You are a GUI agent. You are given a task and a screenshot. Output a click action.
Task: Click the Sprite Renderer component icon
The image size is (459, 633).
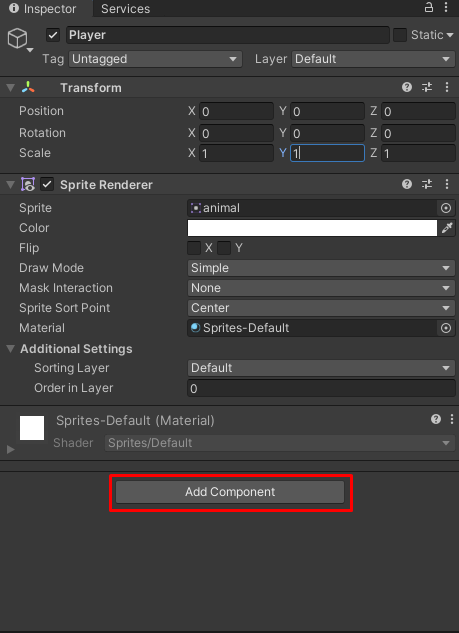[28, 184]
